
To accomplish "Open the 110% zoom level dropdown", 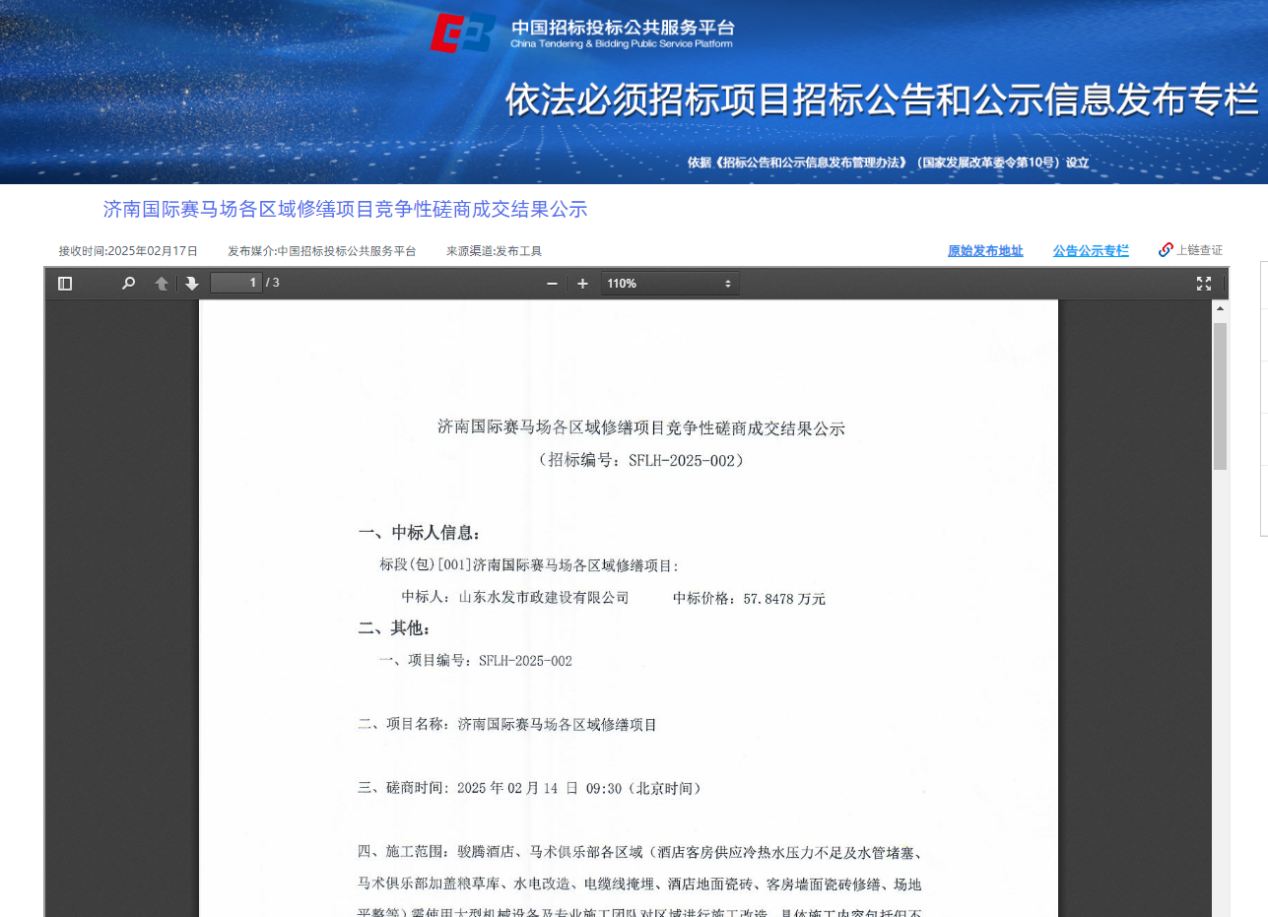I will tap(670, 284).
